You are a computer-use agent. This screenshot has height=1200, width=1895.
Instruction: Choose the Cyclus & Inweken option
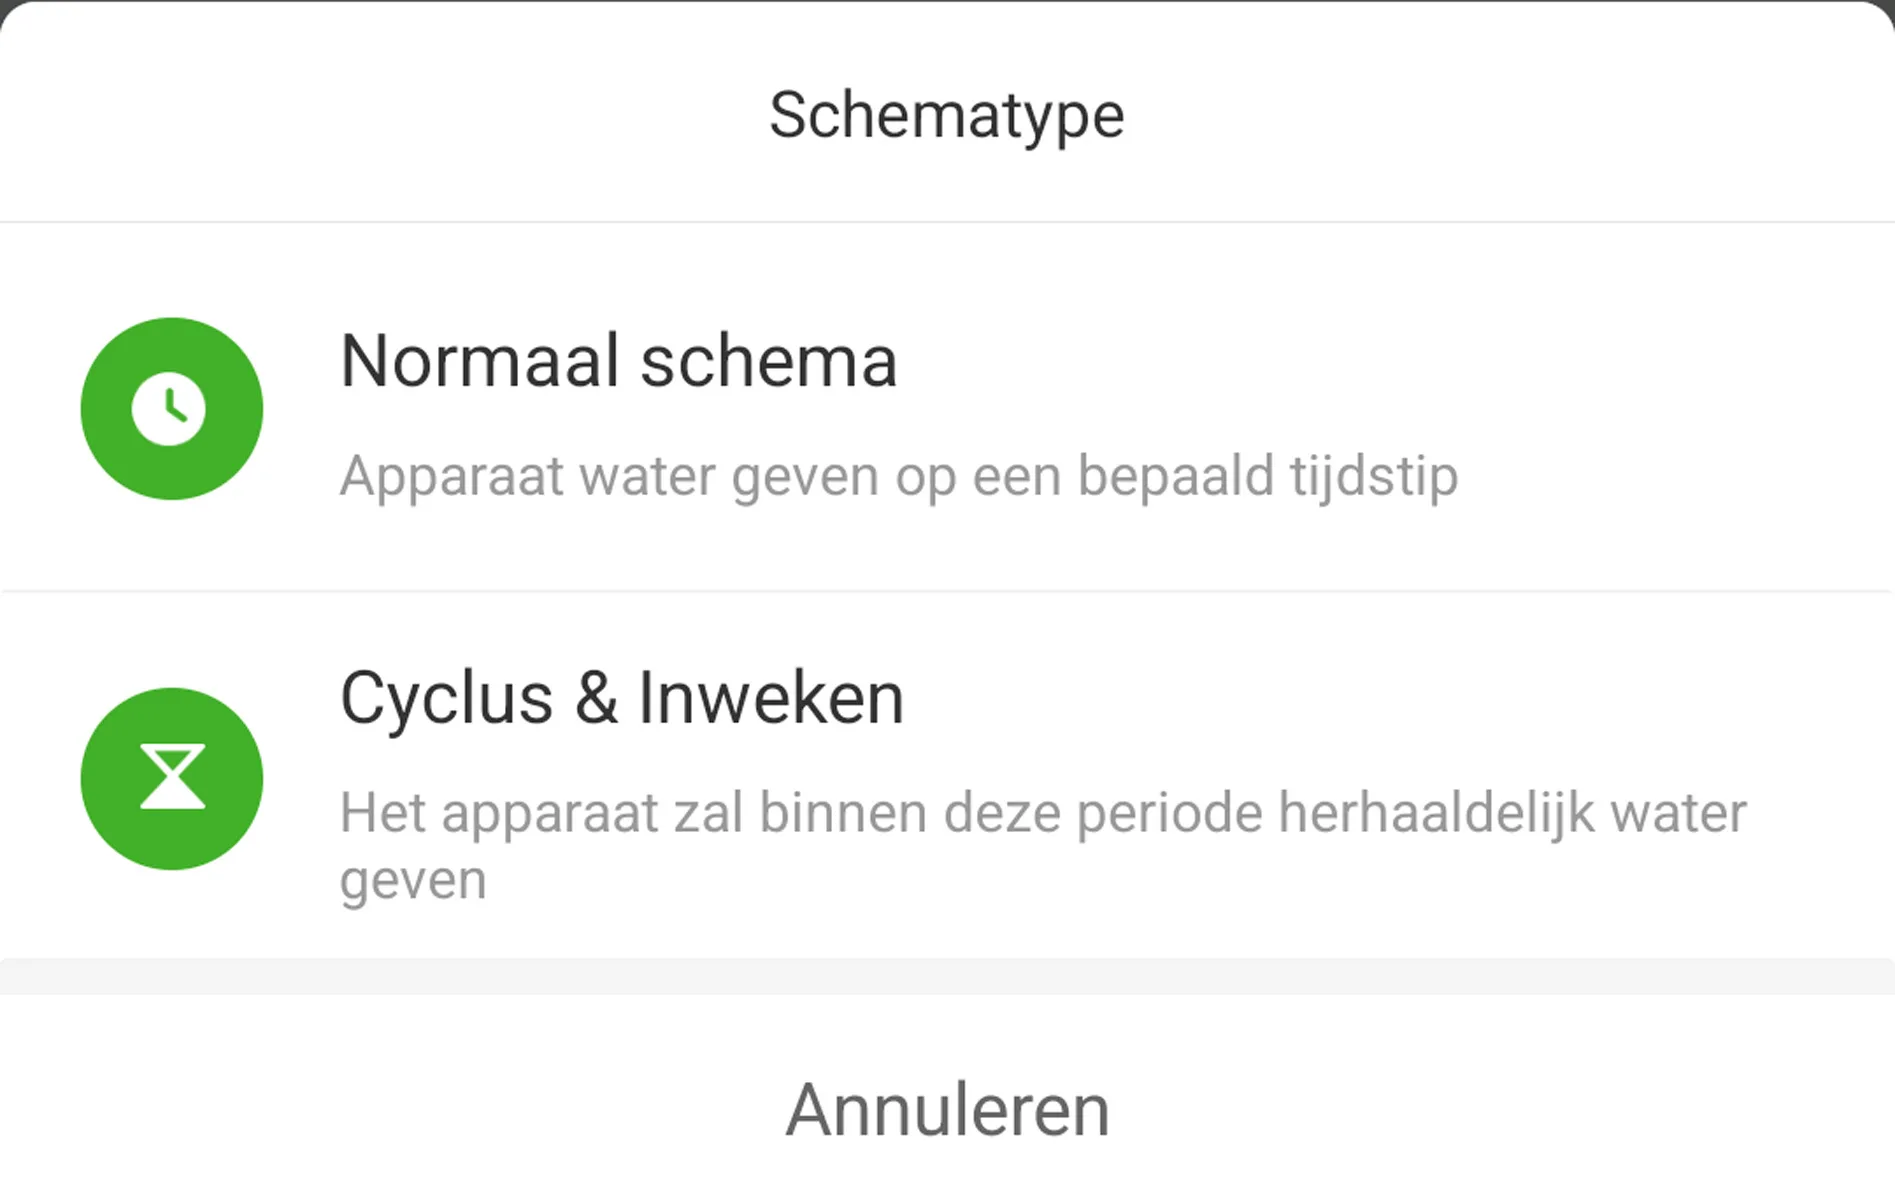(x=947, y=776)
